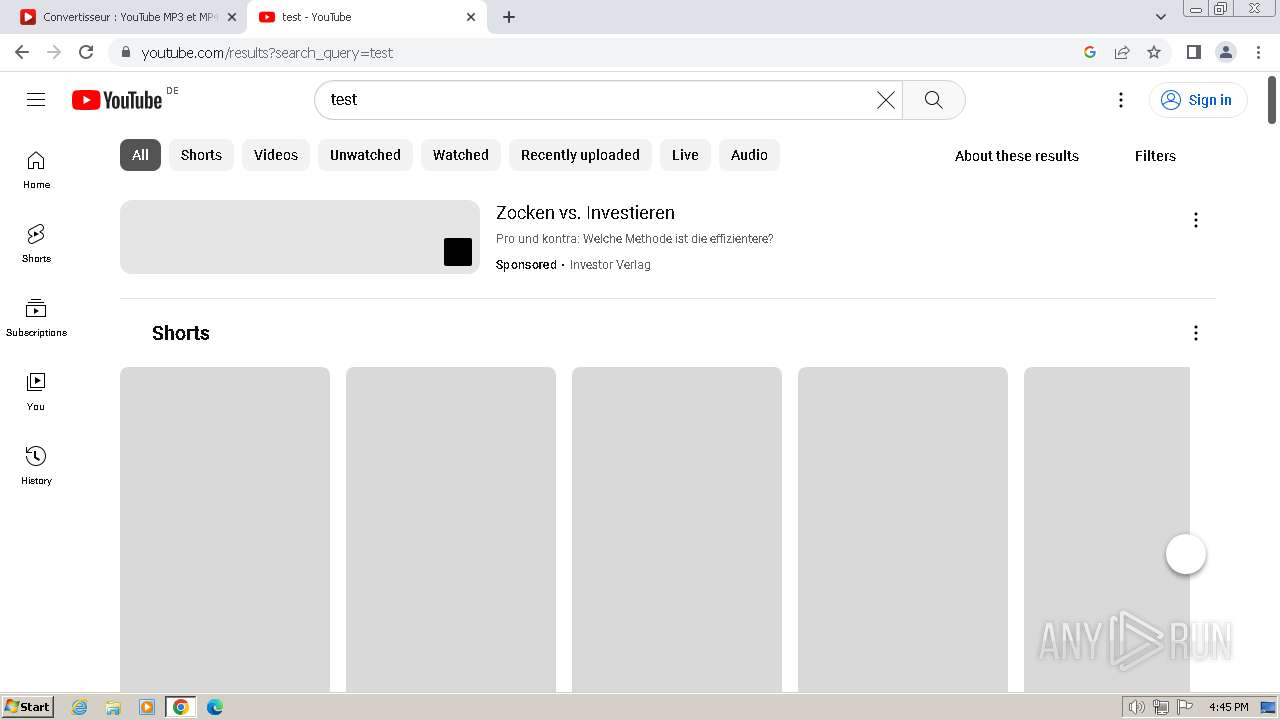Viewport: 1280px width, 720px height.
Task: Open the volume speaker tray icon
Action: coord(1137,707)
